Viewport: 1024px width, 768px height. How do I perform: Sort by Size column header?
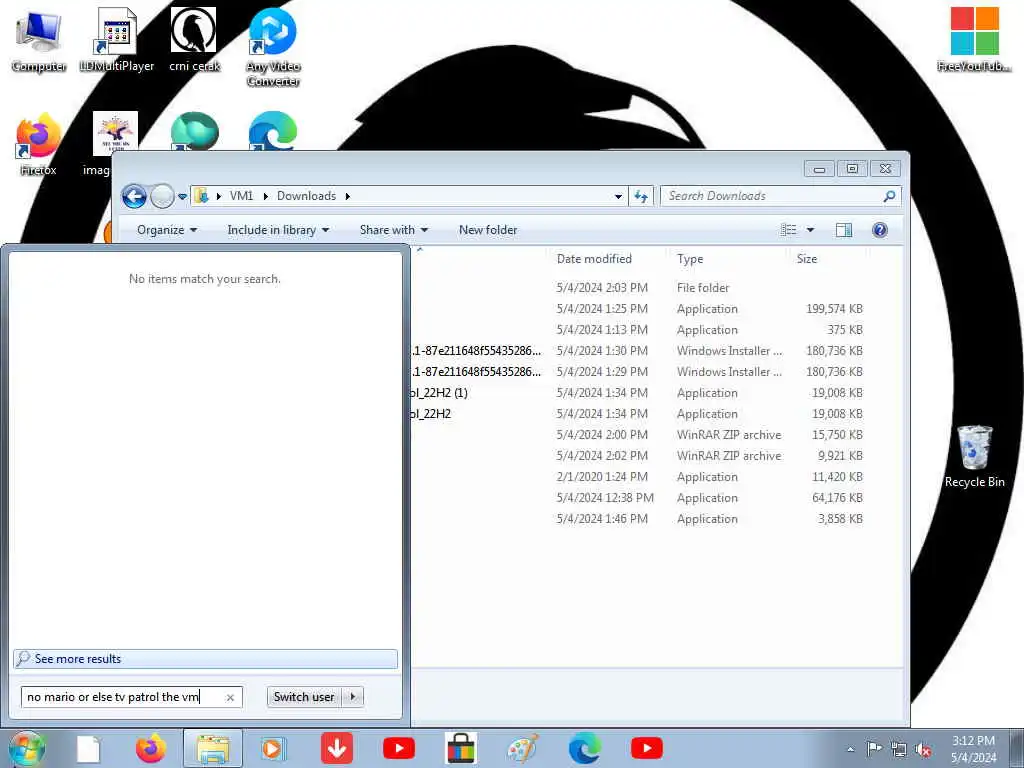point(807,259)
